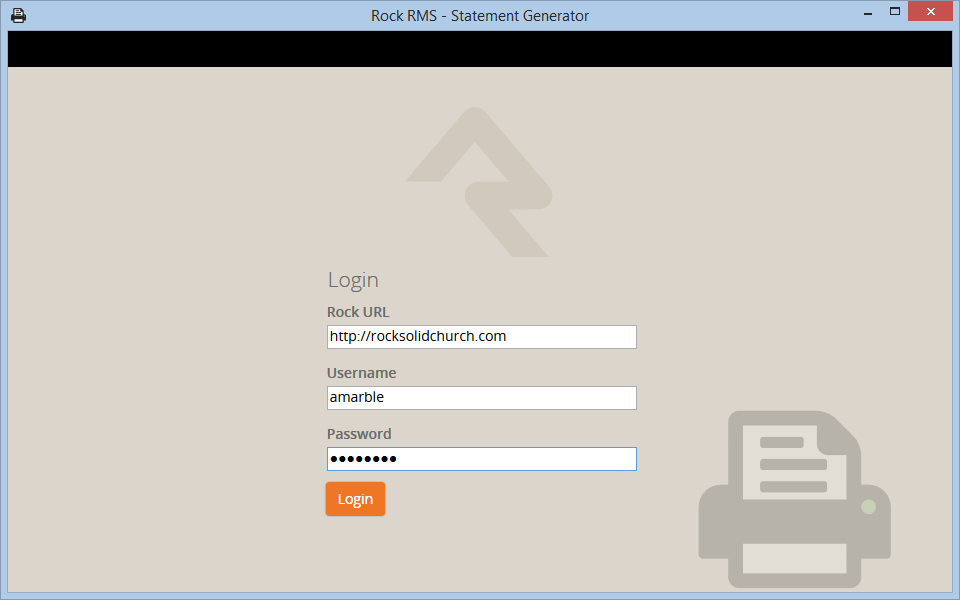Minimize the Statement Generator window

click(866, 13)
